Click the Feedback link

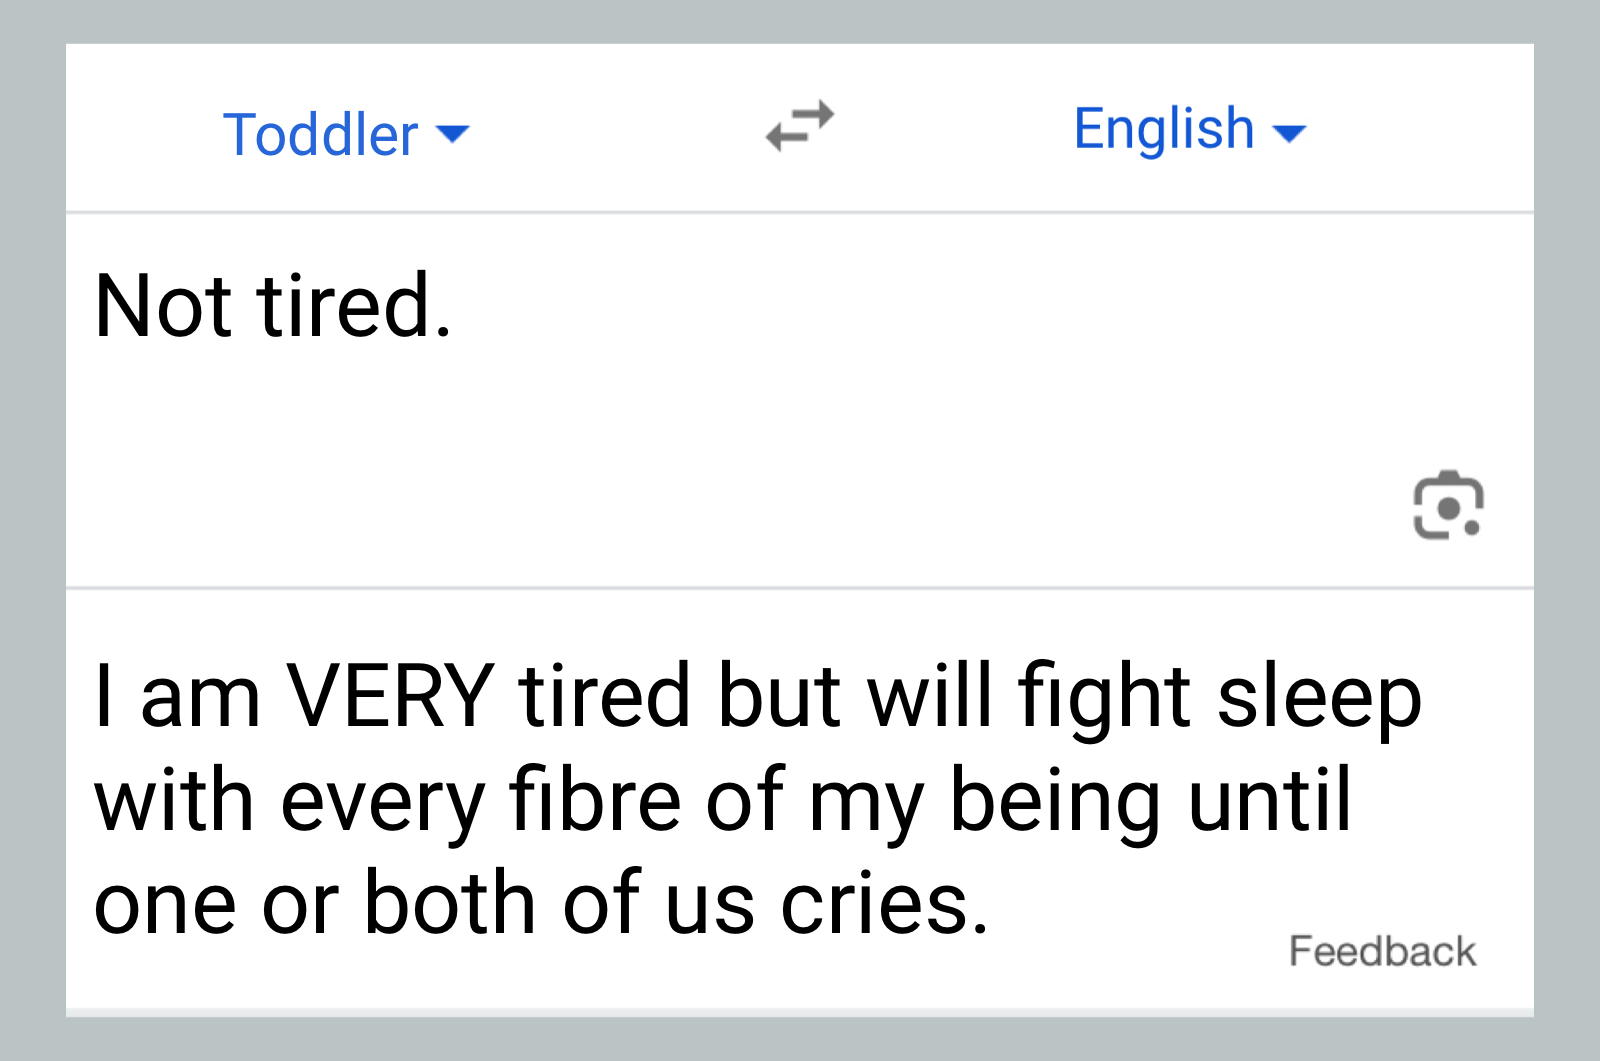click(x=1382, y=951)
